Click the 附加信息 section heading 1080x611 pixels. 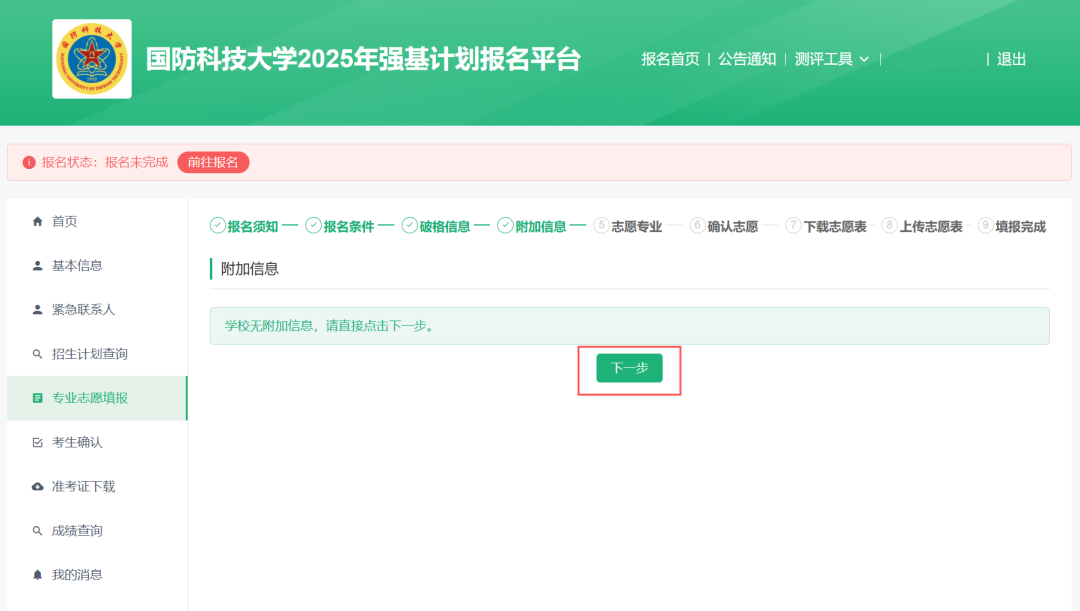pyautogui.click(x=249, y=269)
